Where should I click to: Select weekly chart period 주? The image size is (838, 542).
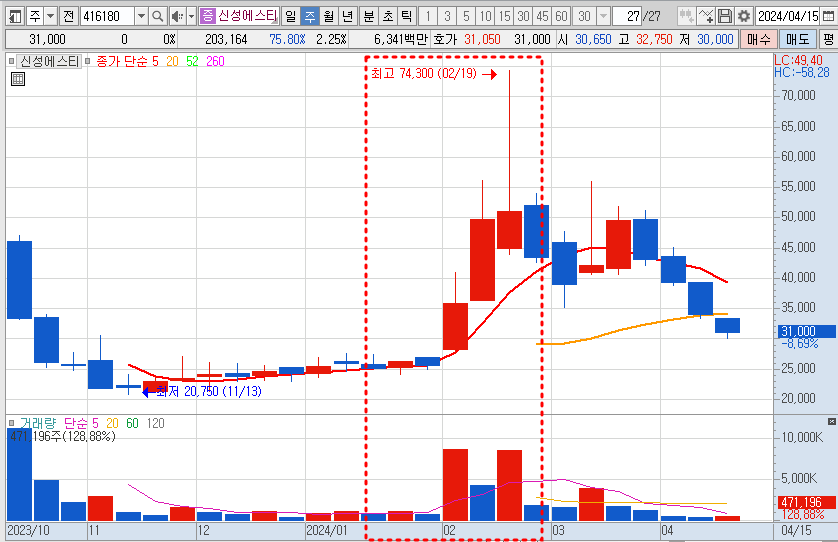click(309, 16)
